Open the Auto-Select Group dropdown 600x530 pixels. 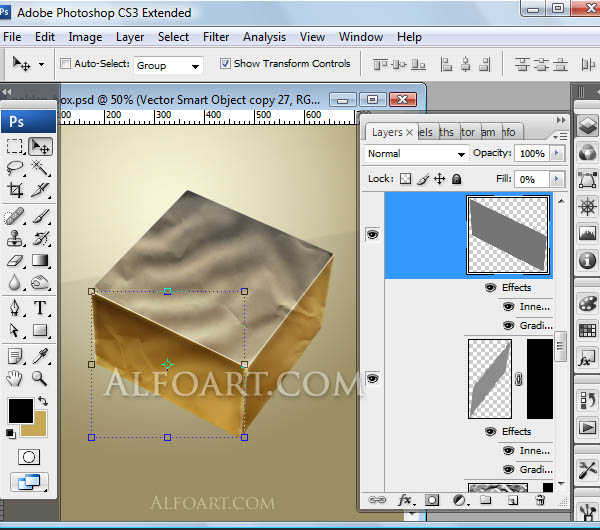click(x=168, y=65)
